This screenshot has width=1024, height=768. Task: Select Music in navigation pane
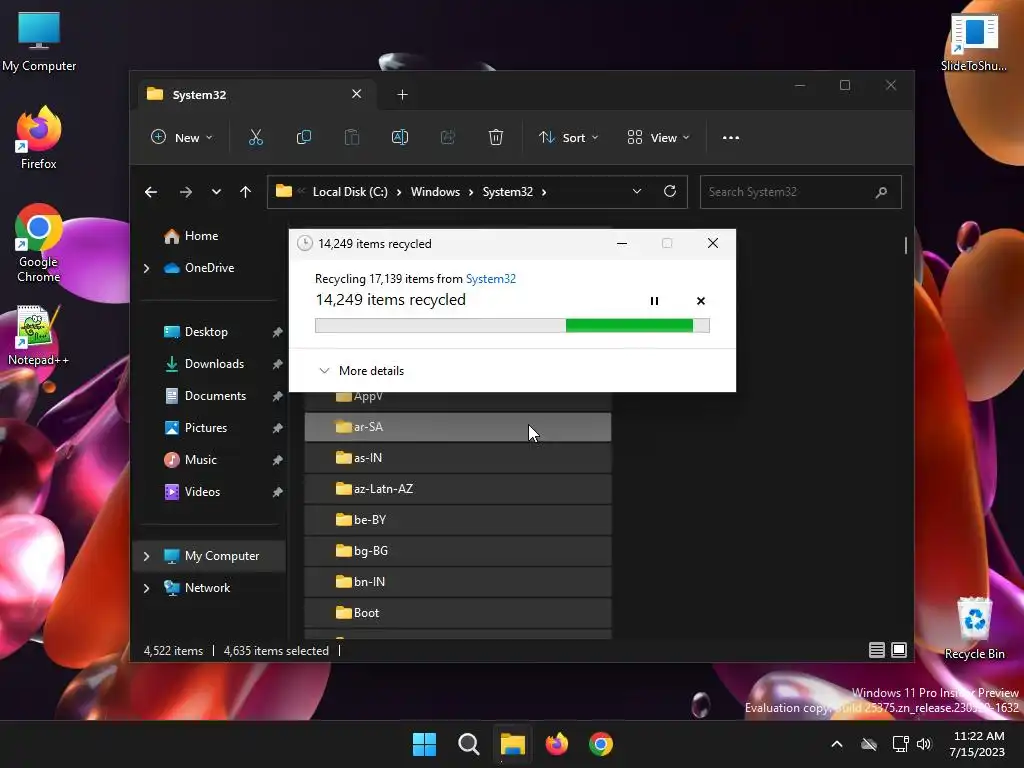[200, 460]
